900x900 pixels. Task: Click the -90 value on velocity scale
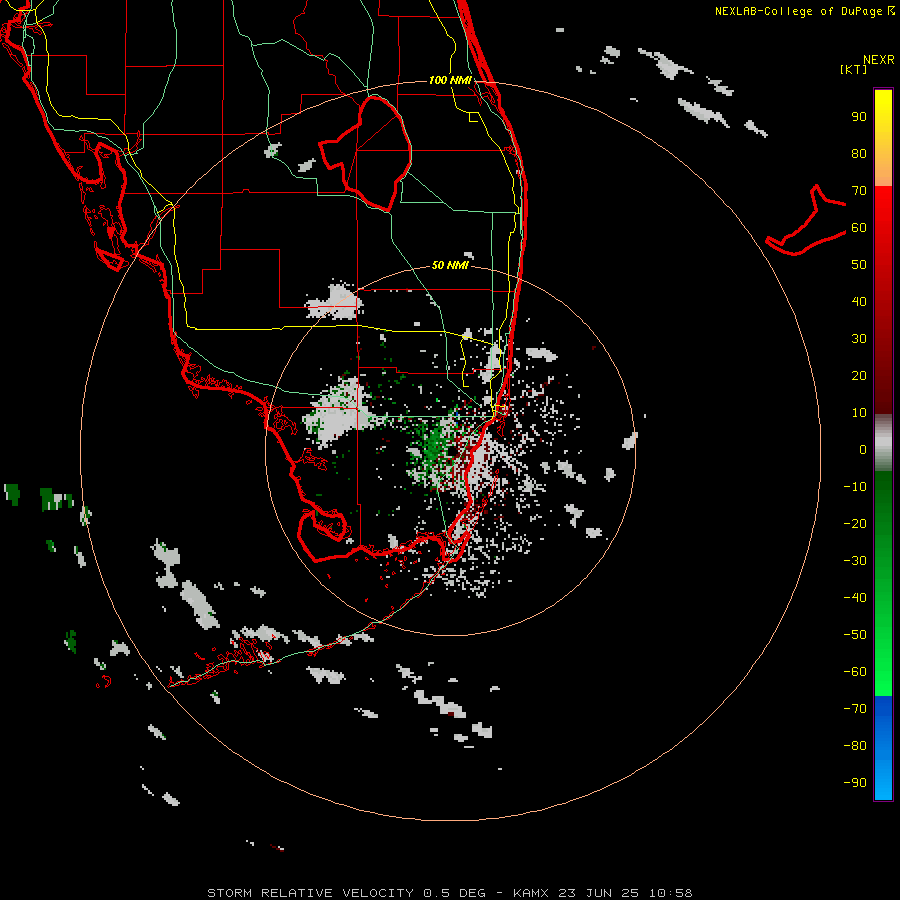[x=855, y=783]
